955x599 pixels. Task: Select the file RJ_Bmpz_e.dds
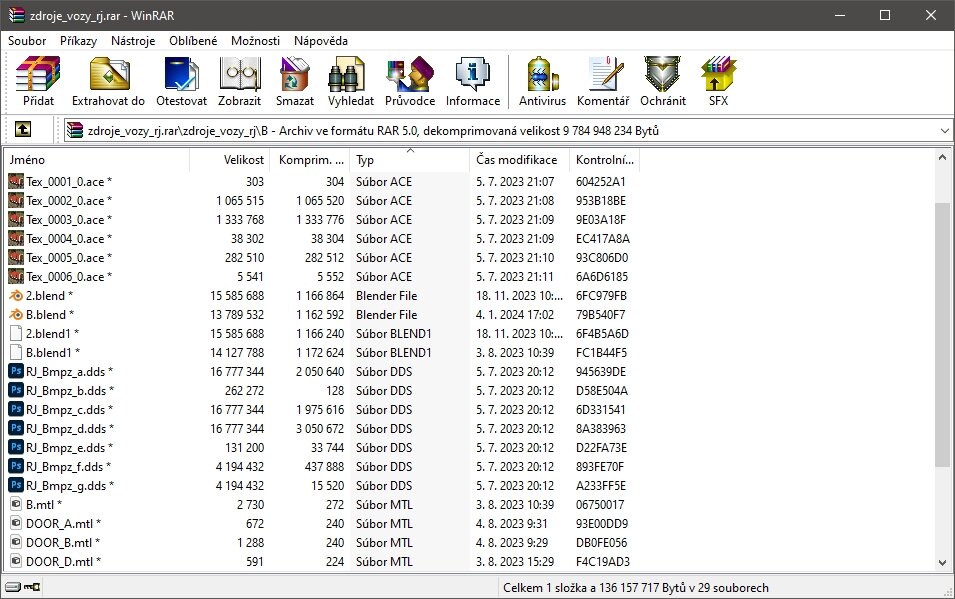69,447
